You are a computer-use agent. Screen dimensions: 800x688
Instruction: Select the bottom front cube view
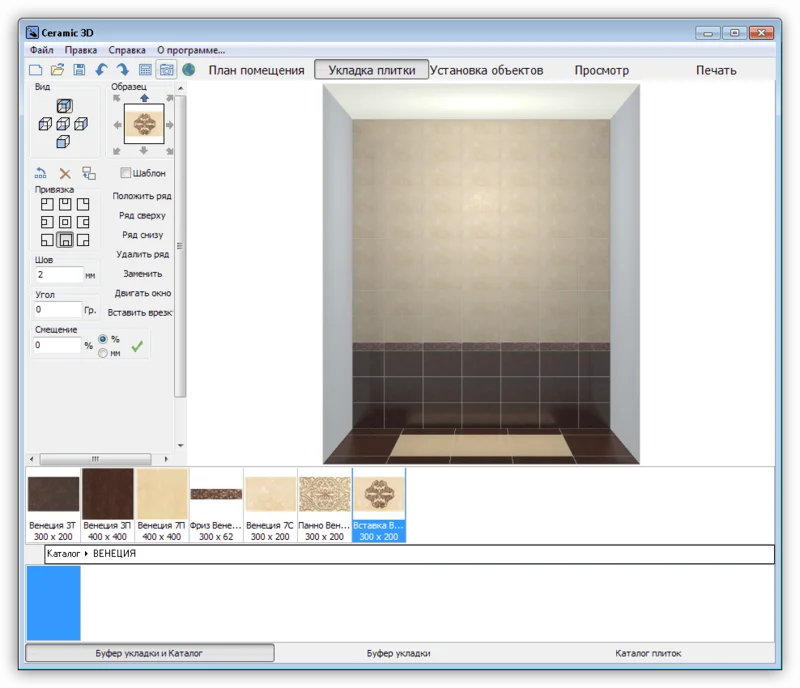pyautogui.click(x=63, y=142)
